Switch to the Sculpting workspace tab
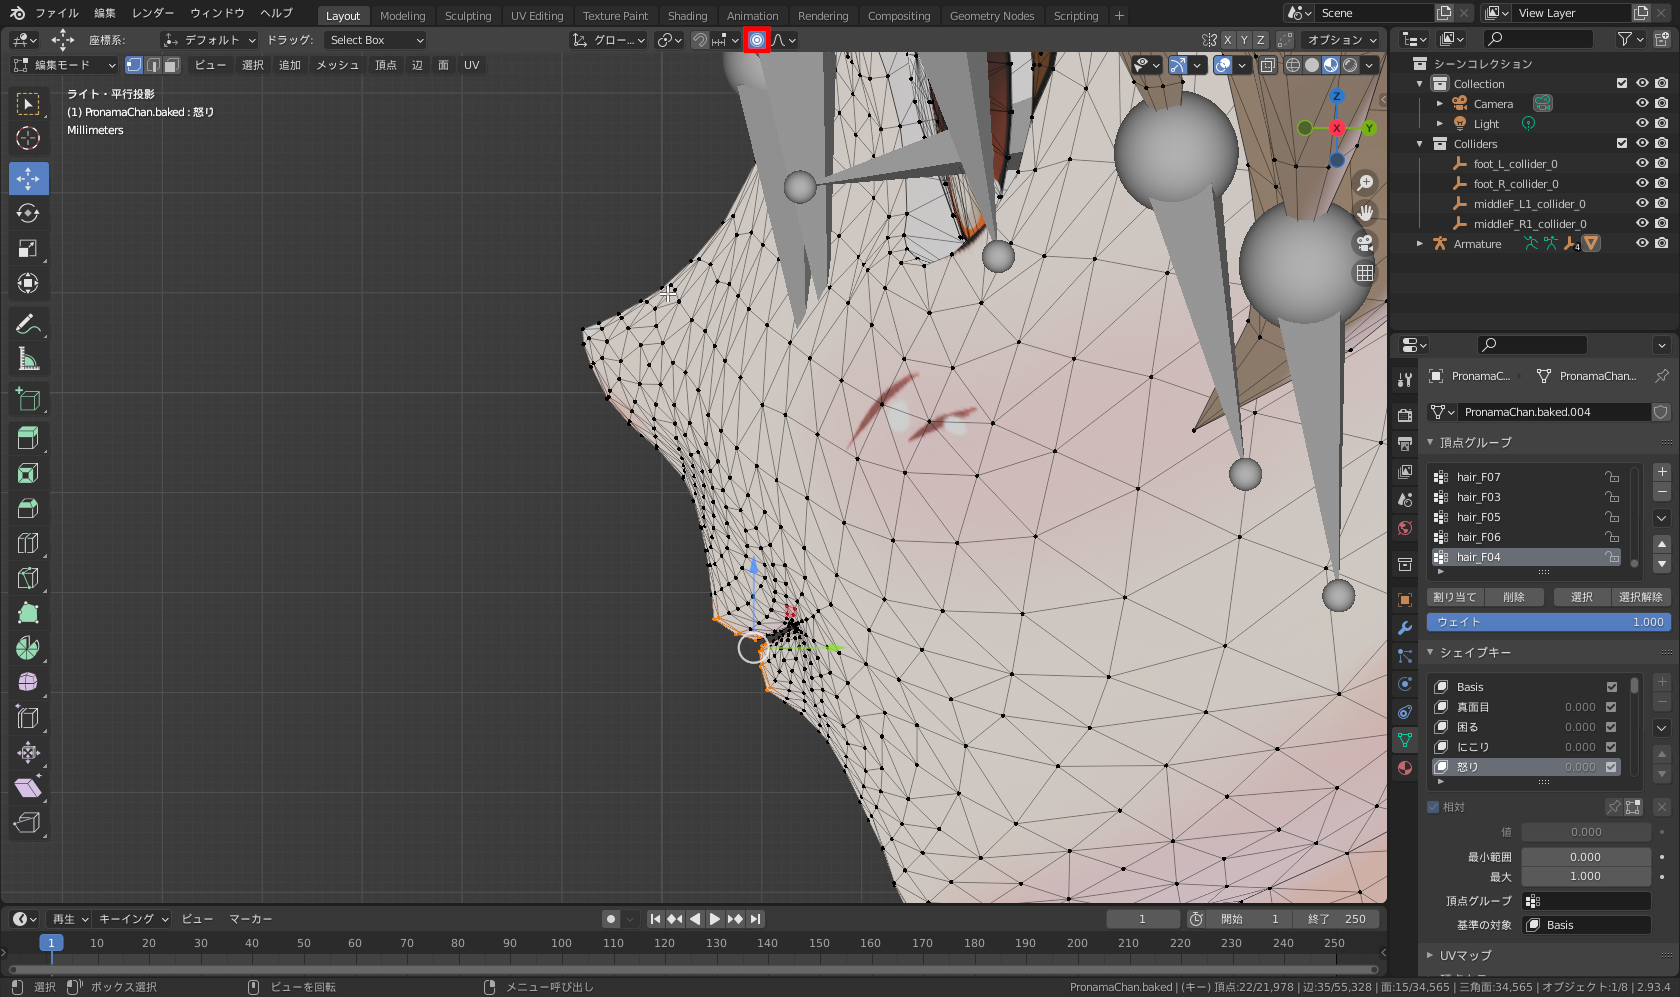The width and height of the screenshot is (1680, 997). tap(467, 16)
